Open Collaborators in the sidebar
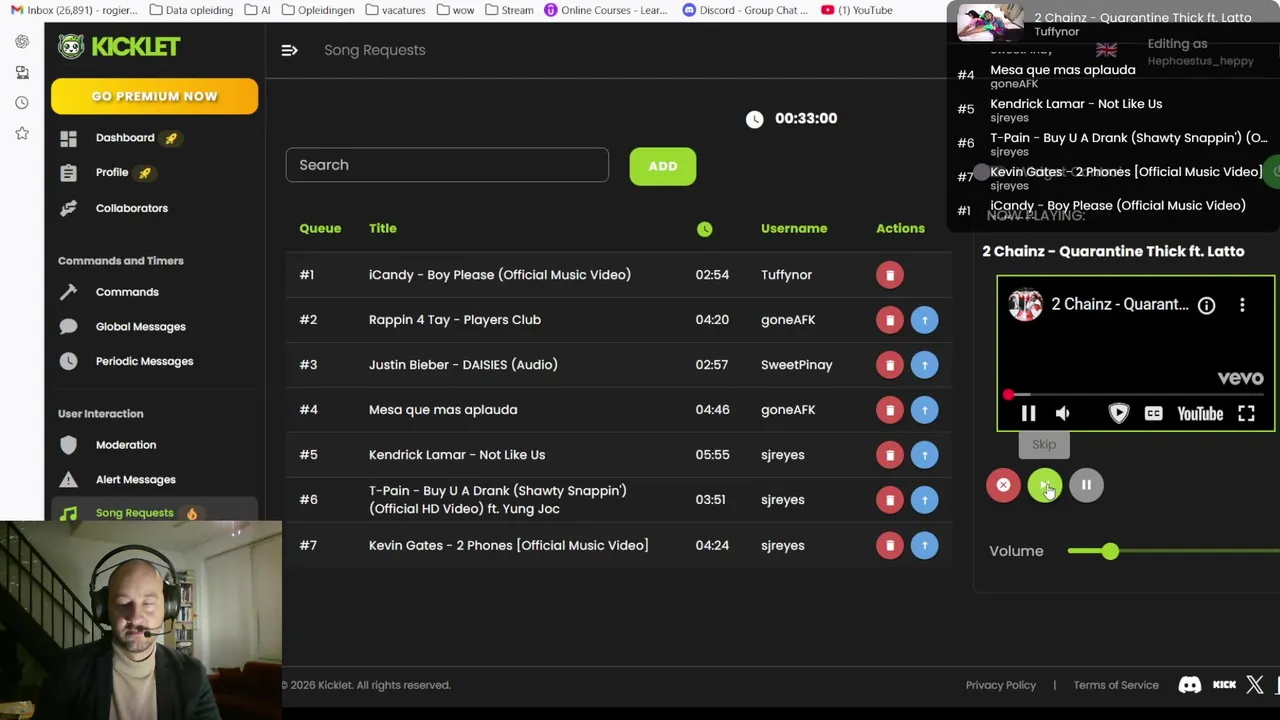The height and width of the screenshot is (720, 1280). point(132,208)
